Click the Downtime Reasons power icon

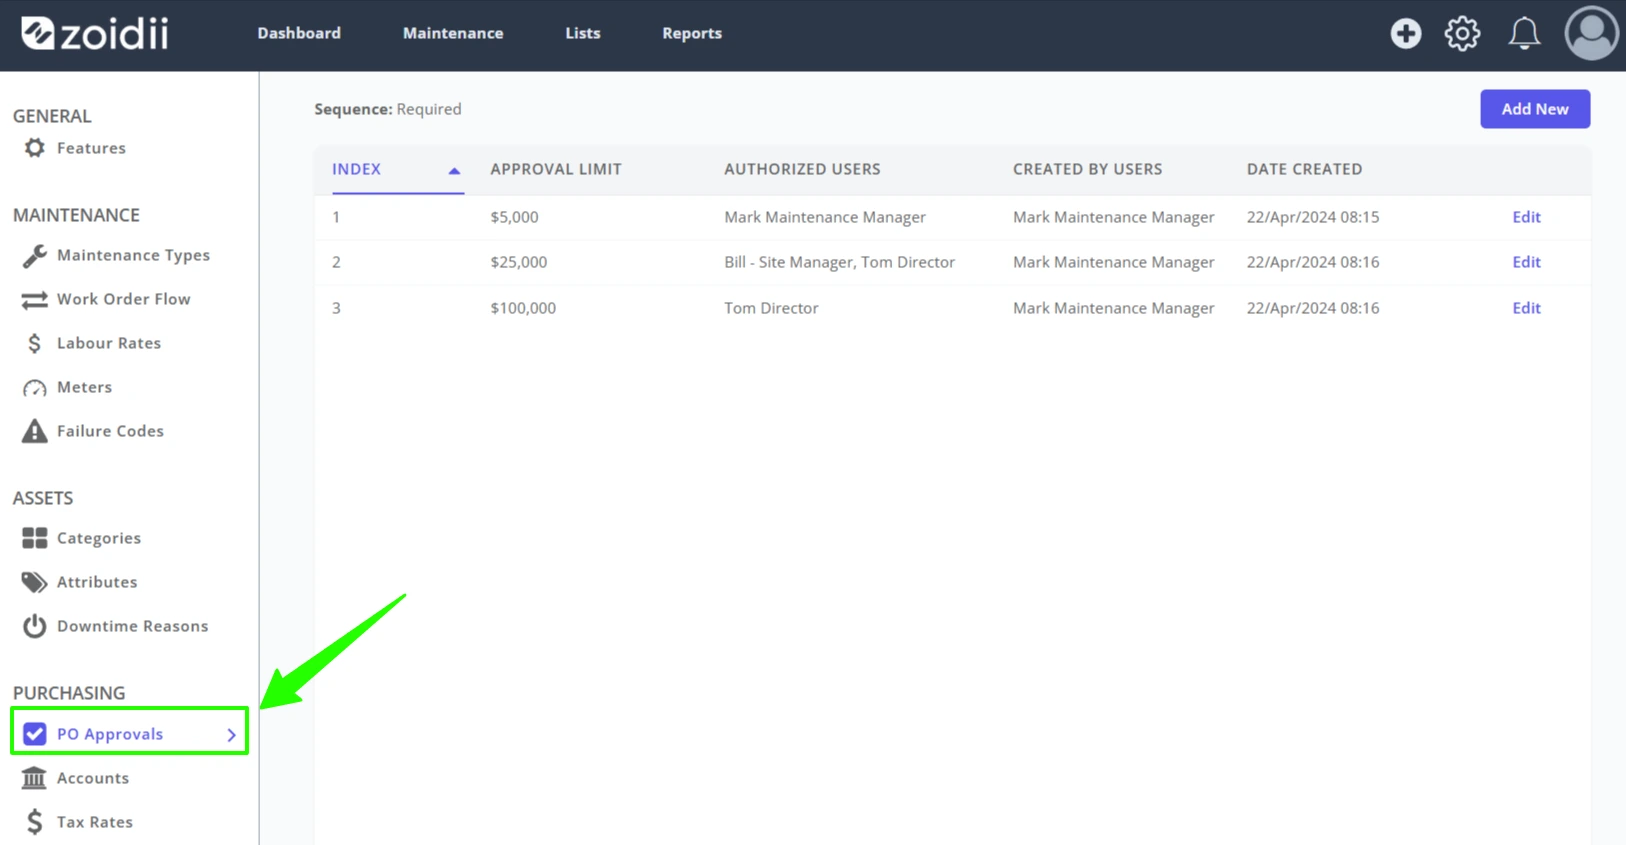tap(35, 626)
